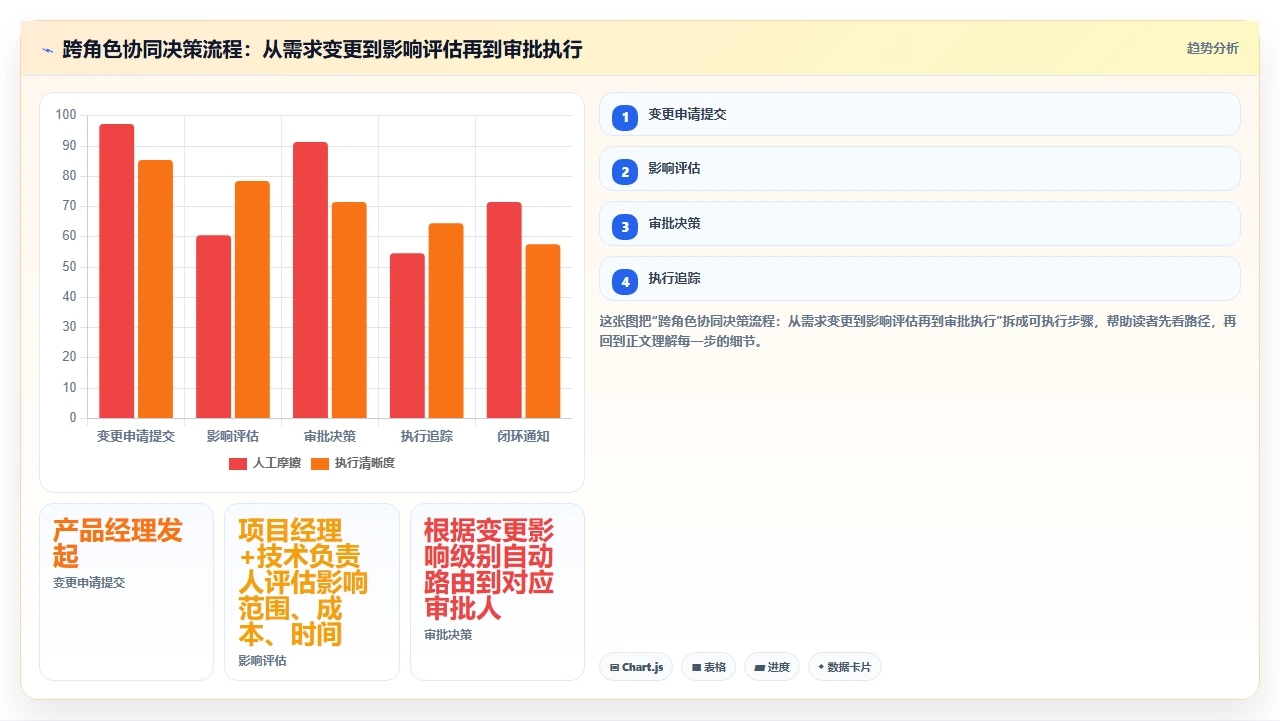
Task: Select step 4 执行追踪
Action: pos(919,279)
